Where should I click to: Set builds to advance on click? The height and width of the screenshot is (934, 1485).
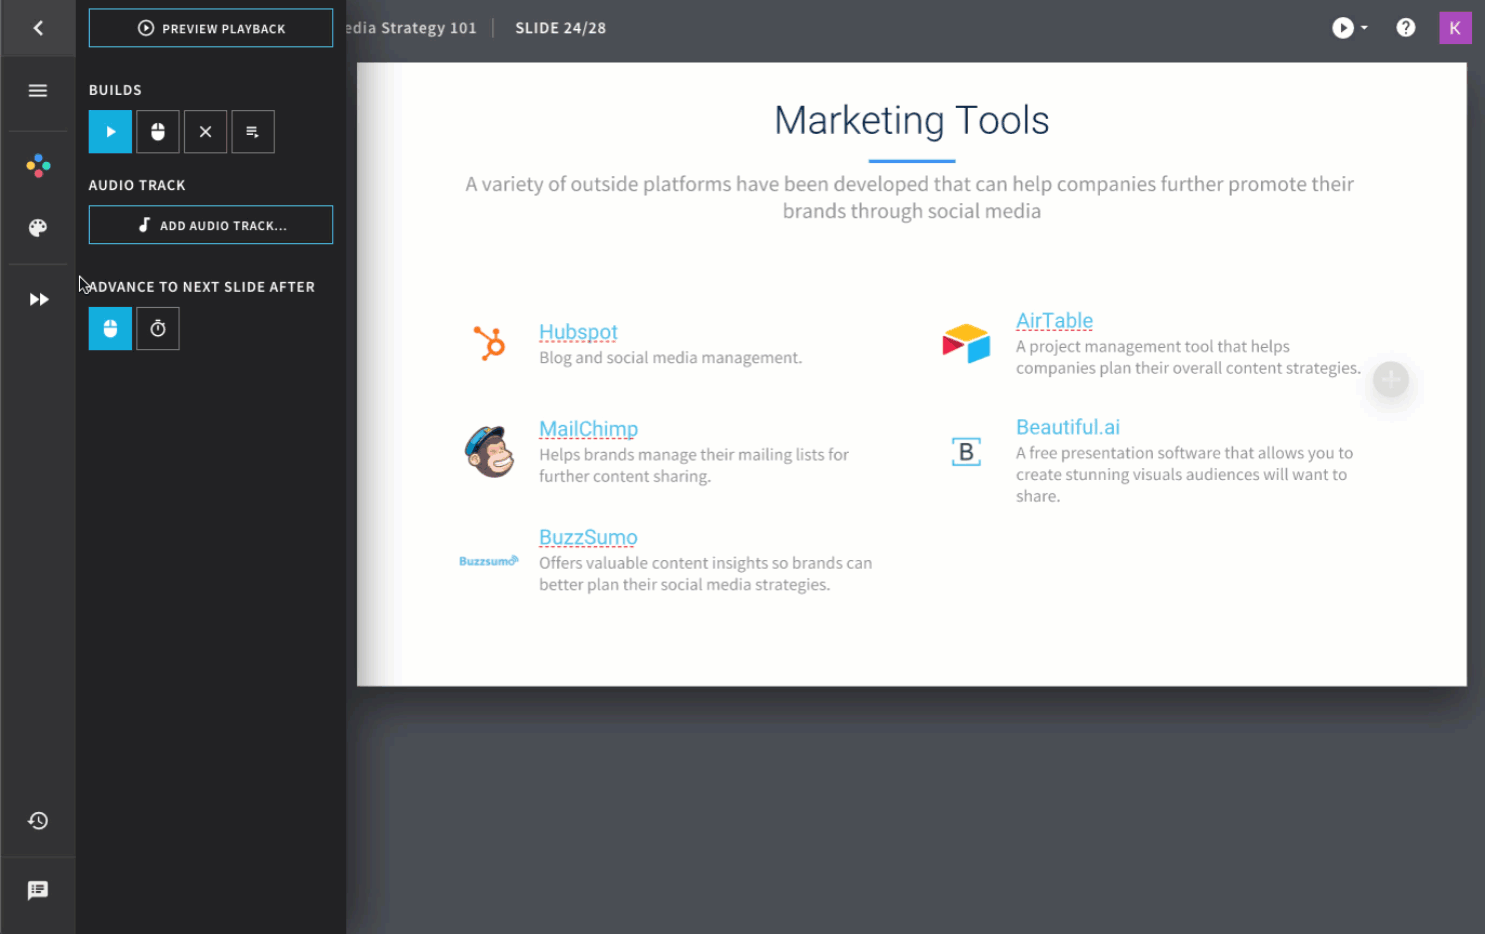pyautogui.click(x=158, y=132)
